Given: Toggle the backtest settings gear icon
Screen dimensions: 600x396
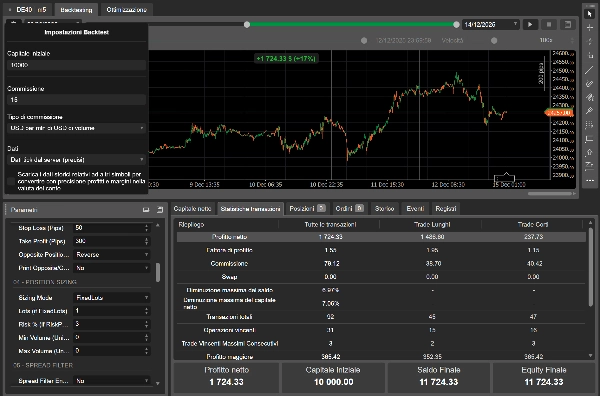Looking at the screenshot, I should click(13, 22).
